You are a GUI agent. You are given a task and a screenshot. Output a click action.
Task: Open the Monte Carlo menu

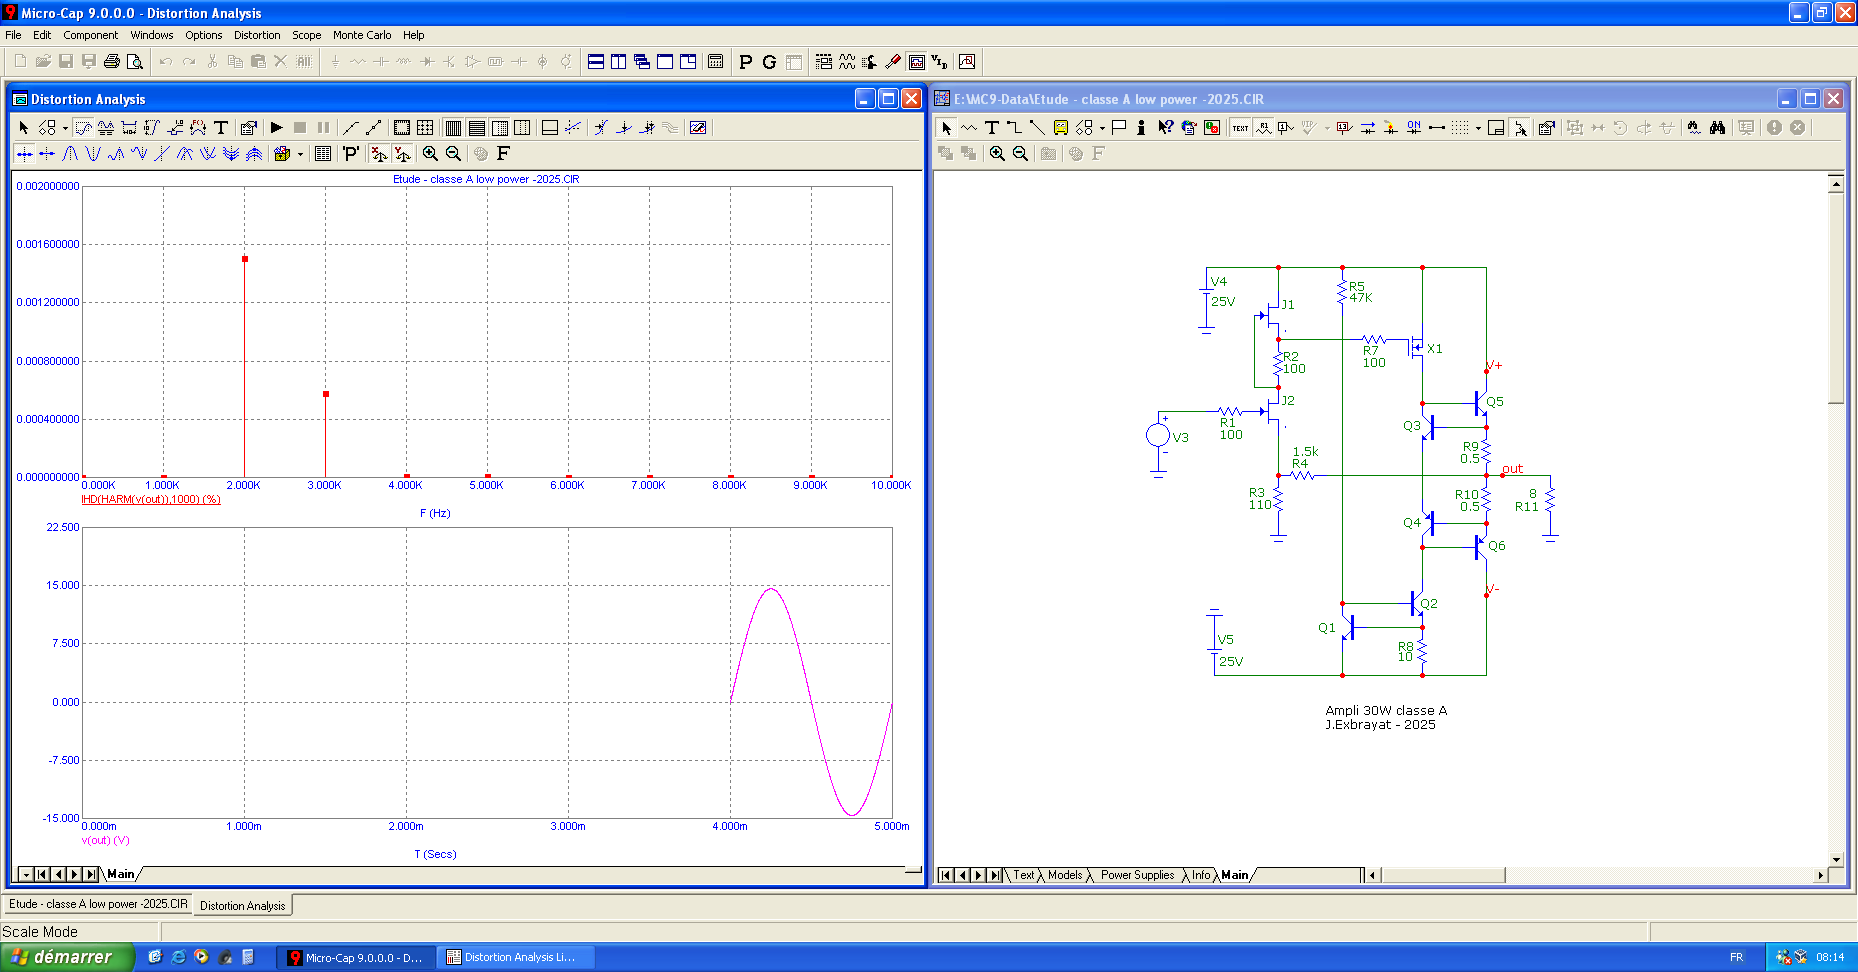click(x=362, y=35)
